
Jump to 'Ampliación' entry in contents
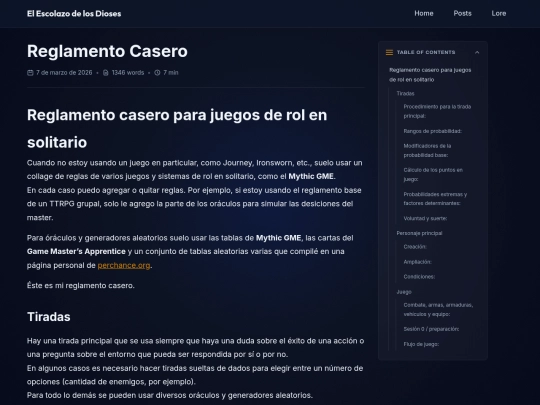coord(417,262)
